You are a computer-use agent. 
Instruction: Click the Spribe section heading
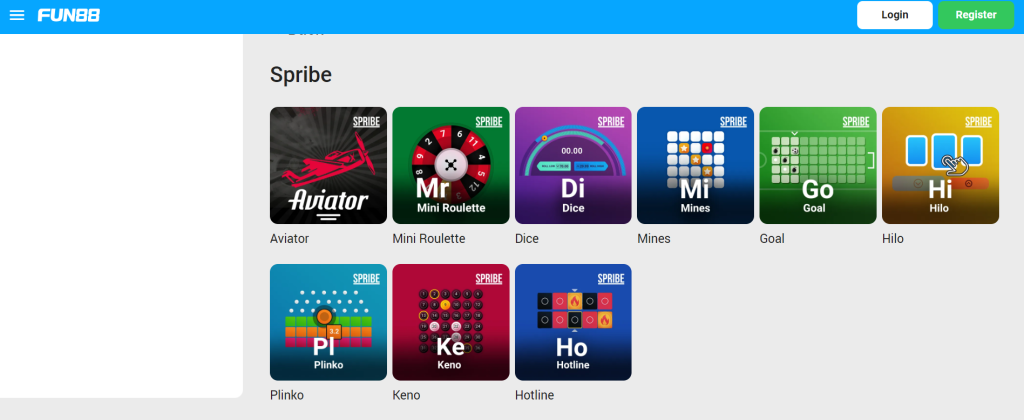tap(300, 75)
